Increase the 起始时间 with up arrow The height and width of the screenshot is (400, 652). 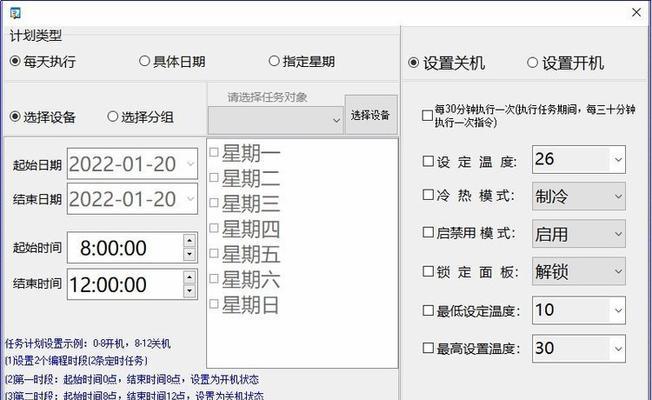click(190, 241)
